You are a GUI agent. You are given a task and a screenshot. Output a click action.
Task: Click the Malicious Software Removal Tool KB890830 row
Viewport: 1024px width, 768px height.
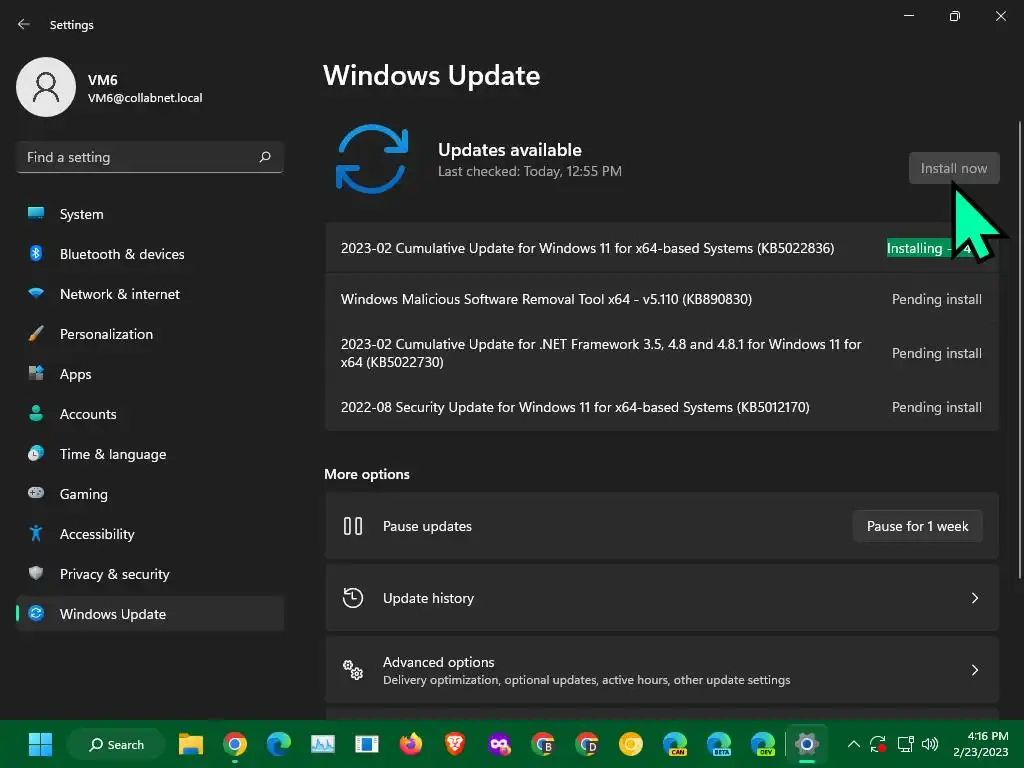point(662,299)
